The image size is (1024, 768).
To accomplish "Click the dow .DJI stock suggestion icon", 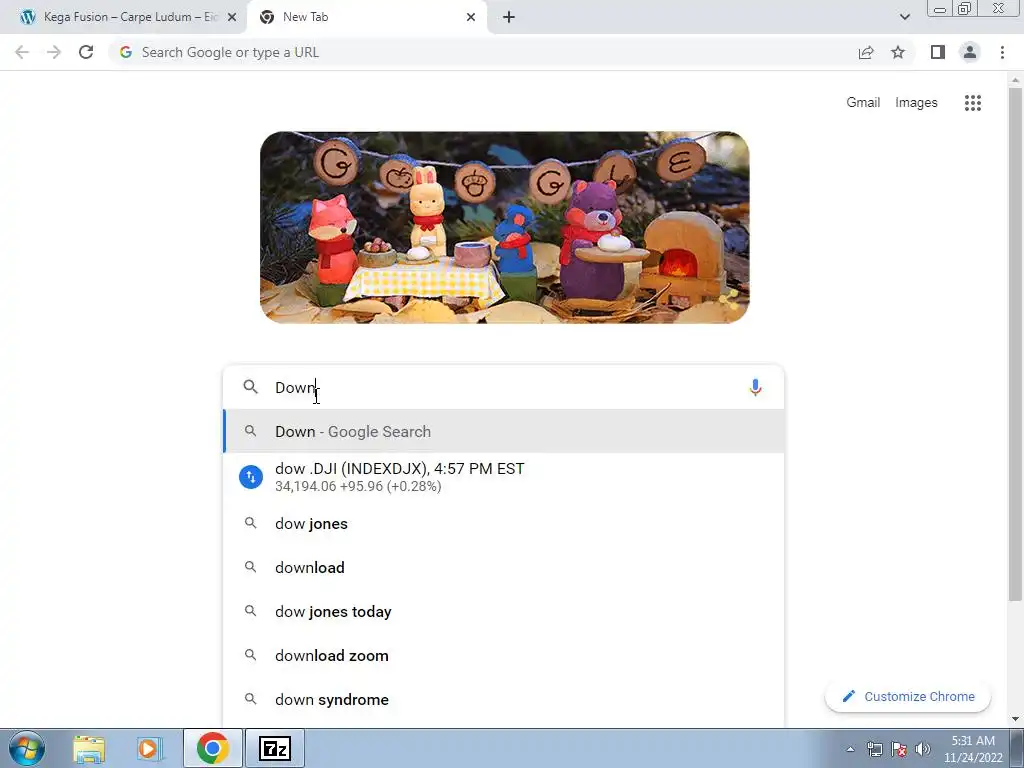I will 251,477.
